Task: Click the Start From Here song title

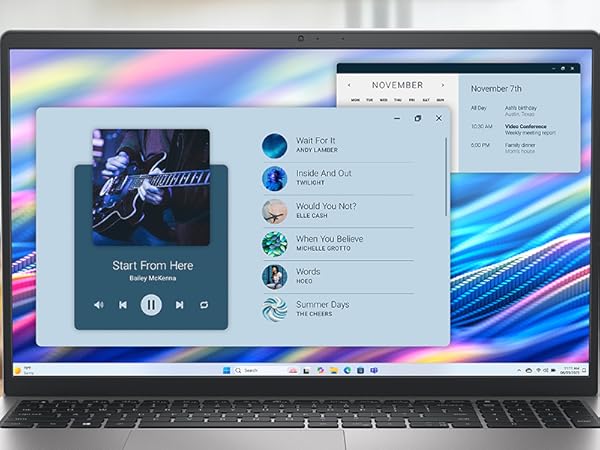Action: pos(153,266)
